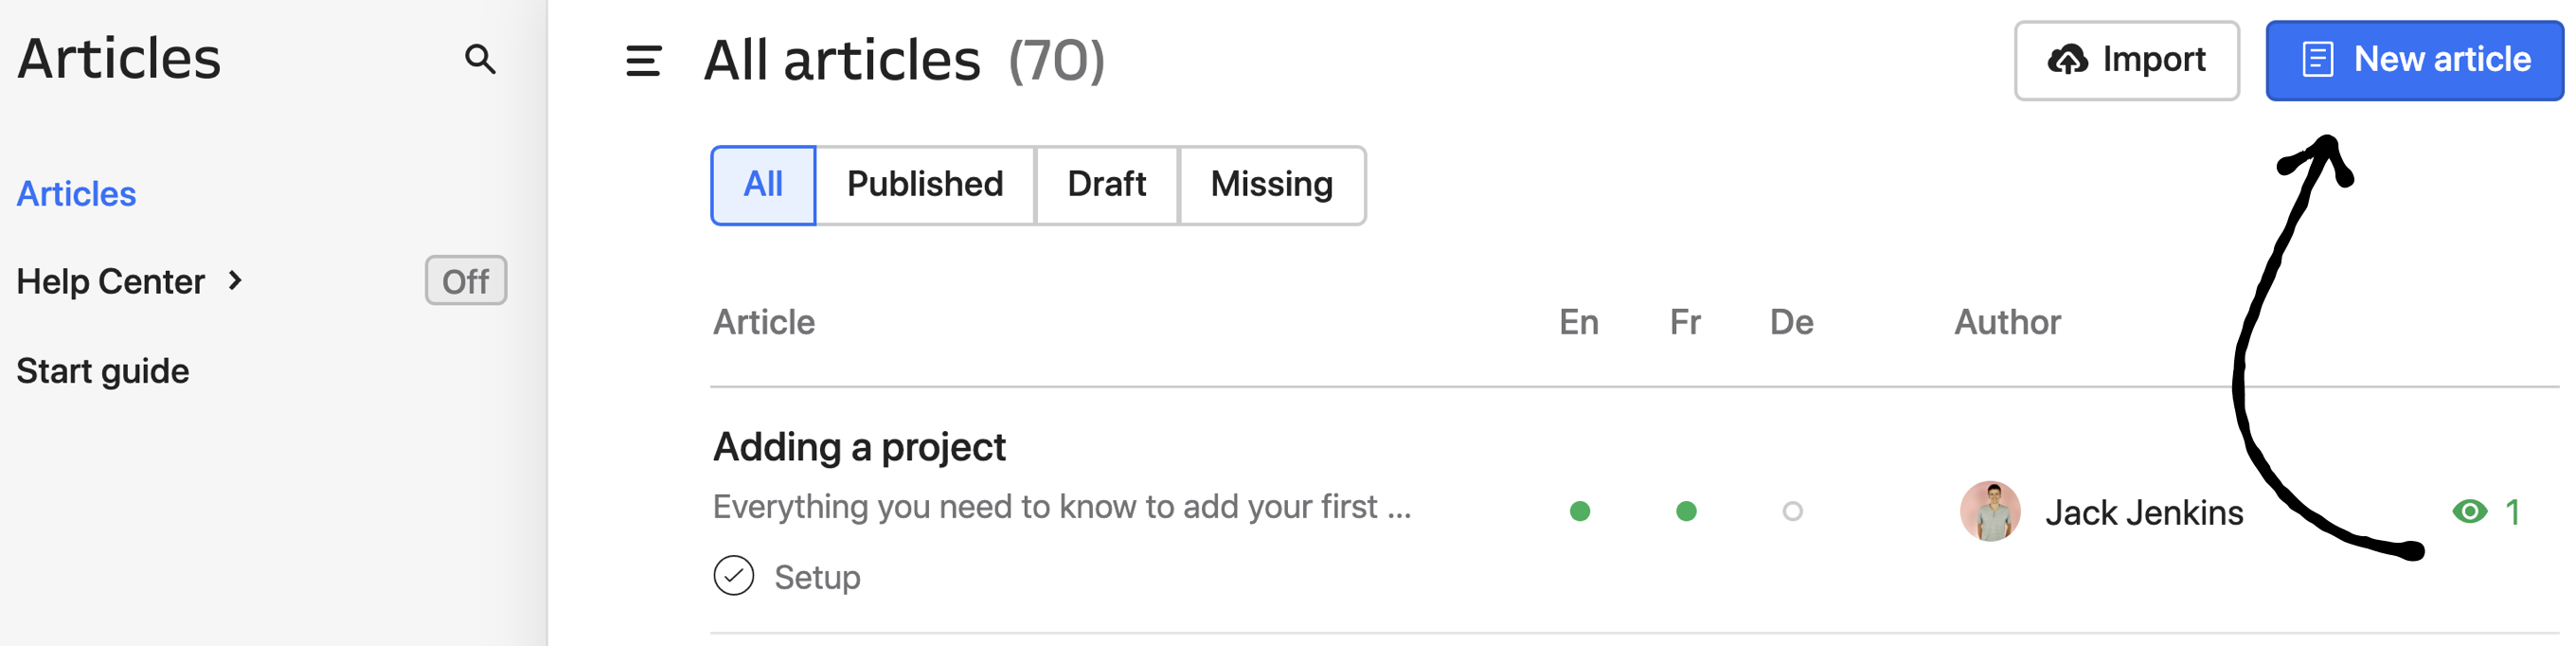Screen dimensions: 2576x646
Task: Click the green eye views icon
Action: (x=2469, y=512)
